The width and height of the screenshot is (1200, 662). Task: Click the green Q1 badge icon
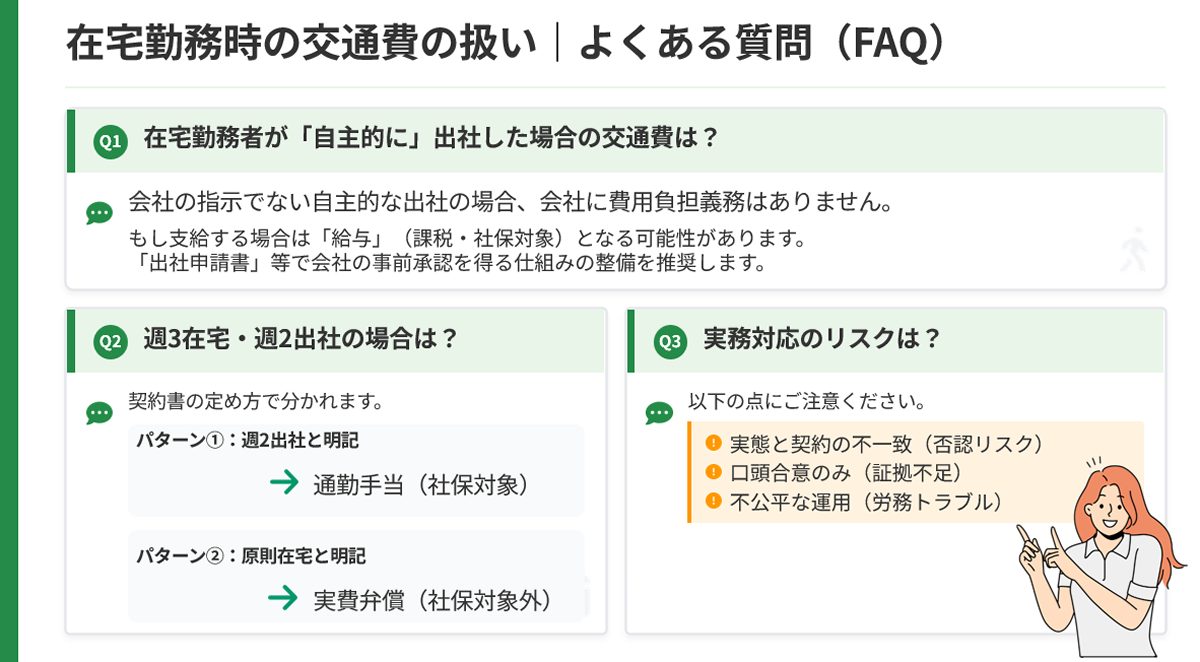pos(110,141)
